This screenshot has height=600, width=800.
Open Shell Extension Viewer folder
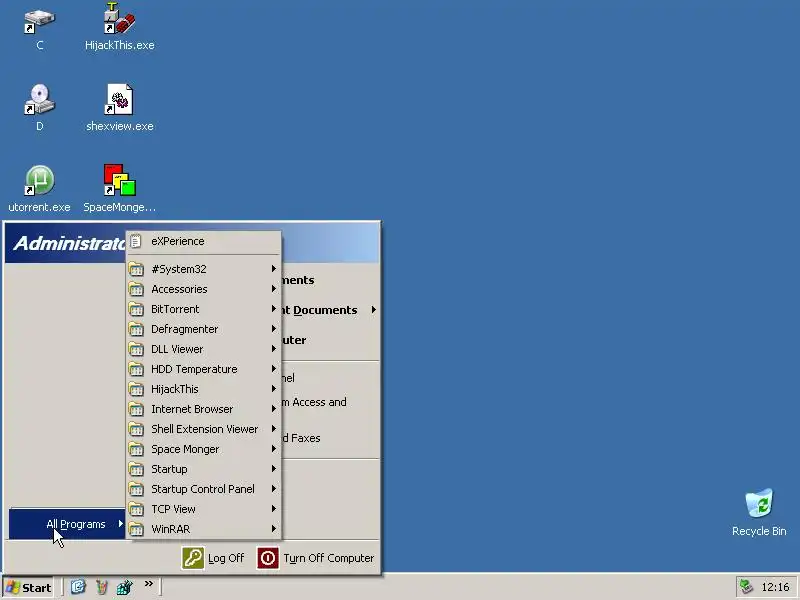tap(204, 429)
